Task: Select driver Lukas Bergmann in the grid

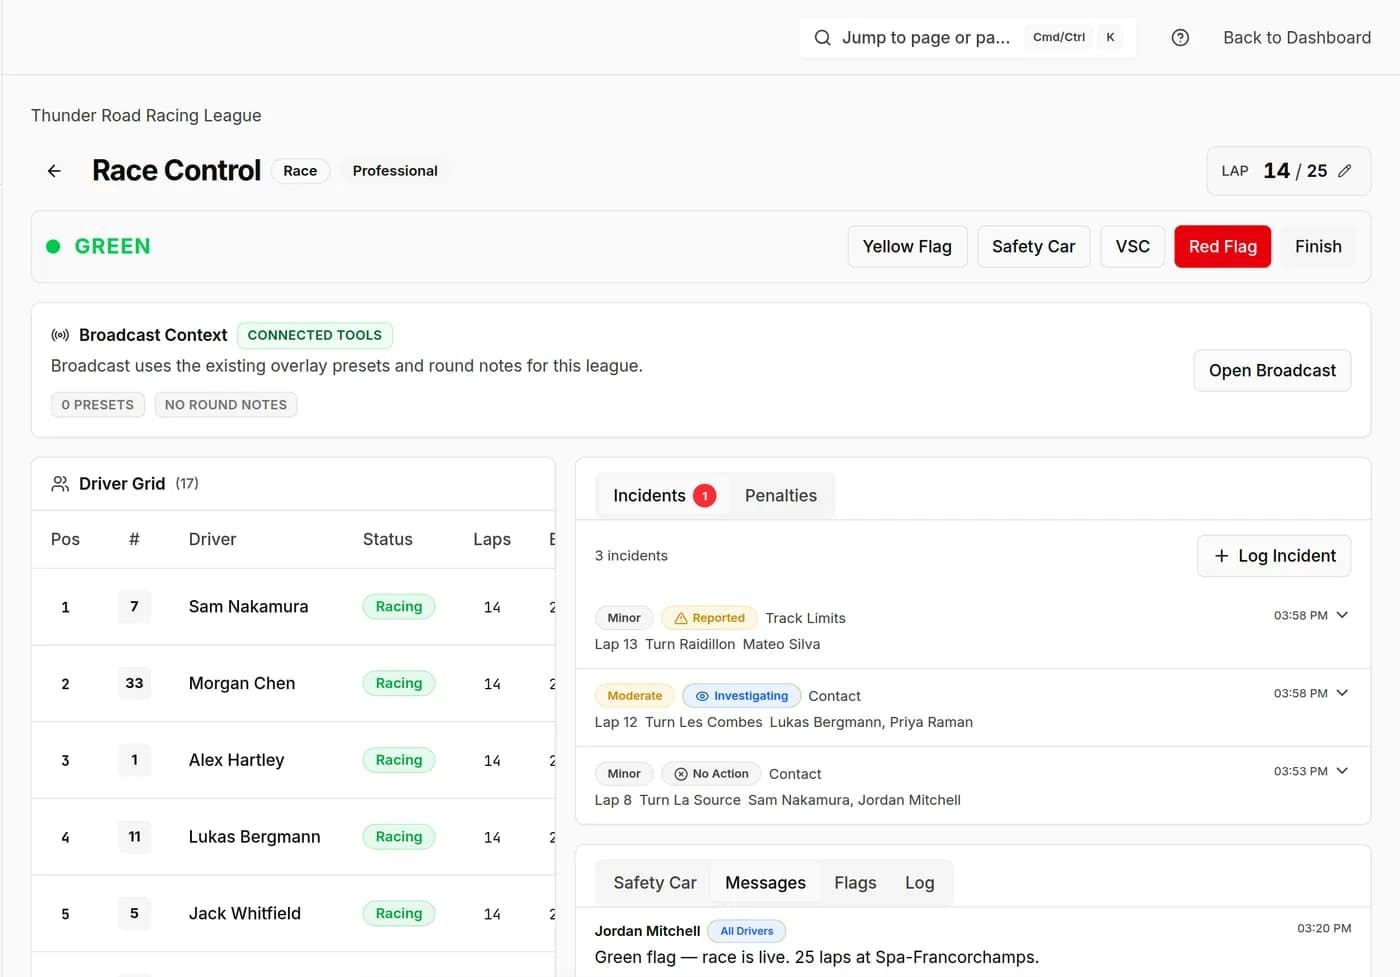Action: [255, 837]
